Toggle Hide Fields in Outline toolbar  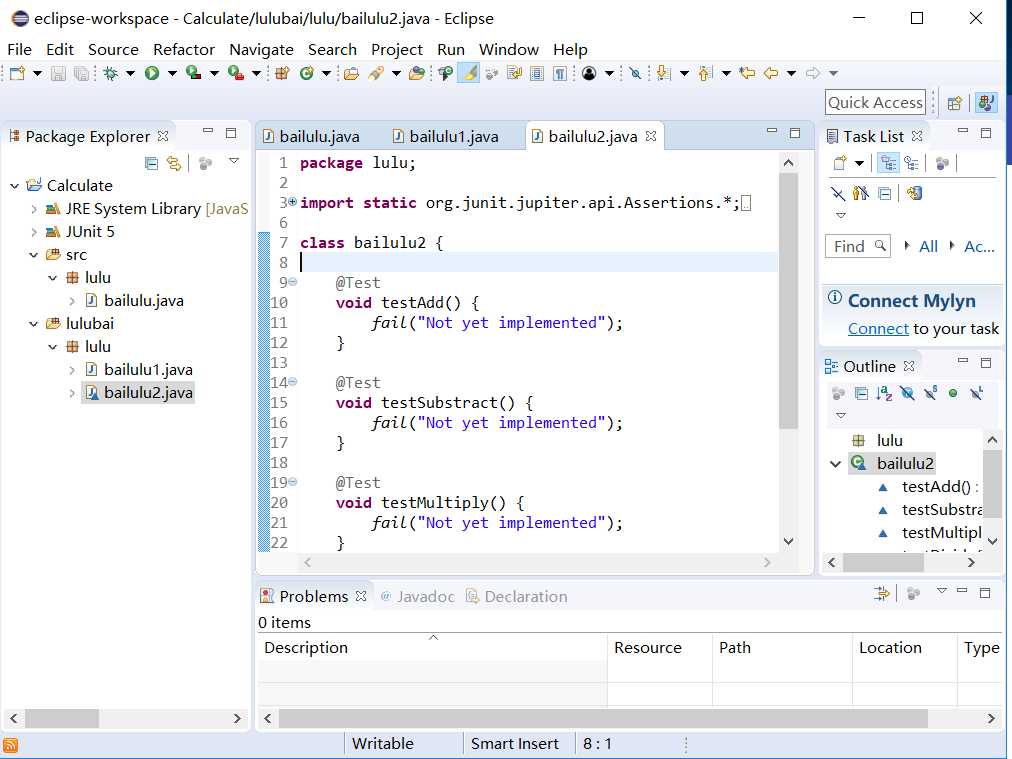[907, 393]
